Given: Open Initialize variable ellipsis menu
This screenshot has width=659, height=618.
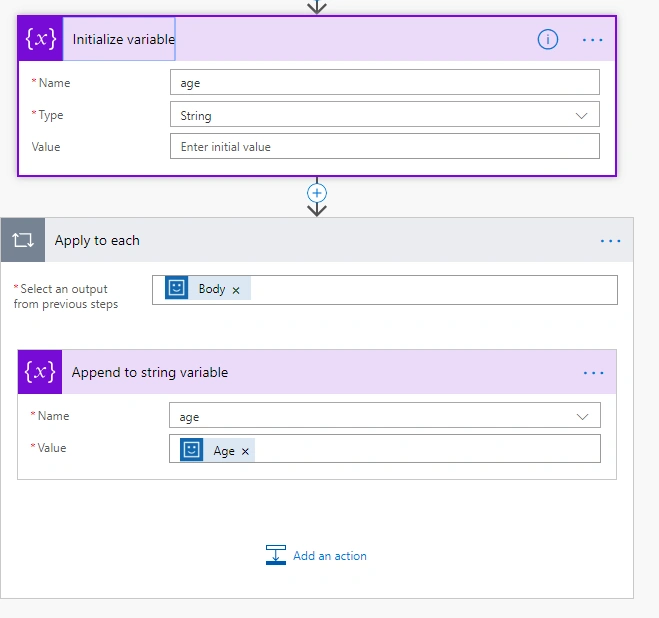Looking at the screenshot, I should tap(593, 40).
